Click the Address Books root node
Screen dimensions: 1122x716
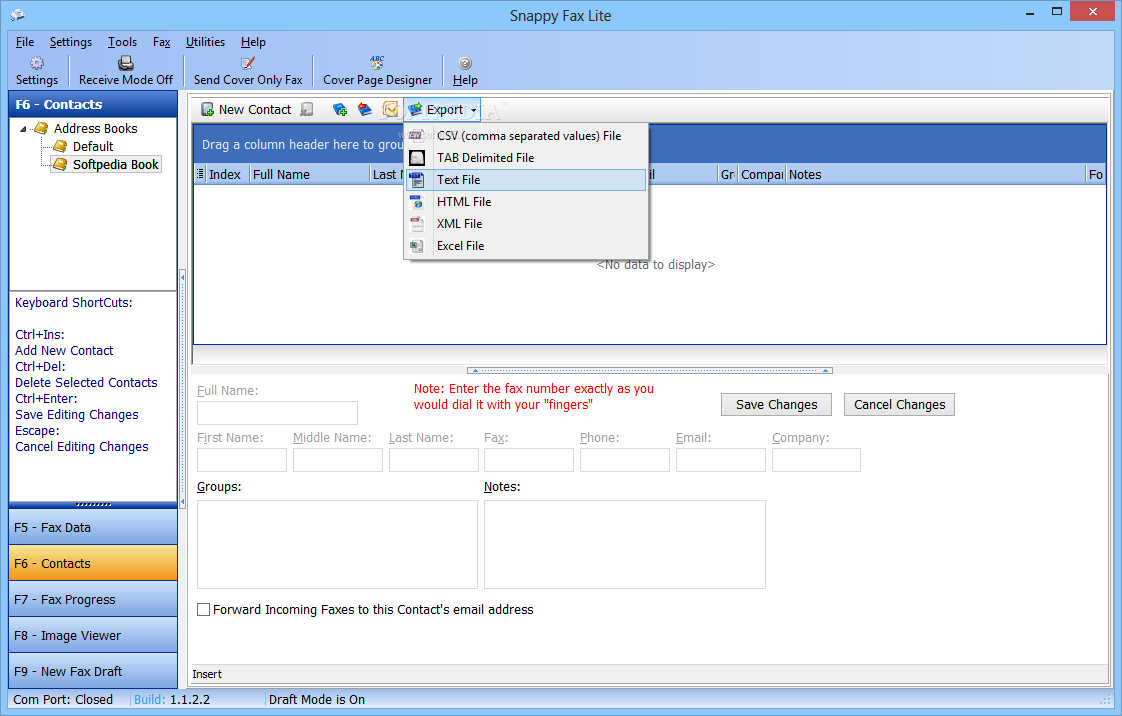pos(95,129)
